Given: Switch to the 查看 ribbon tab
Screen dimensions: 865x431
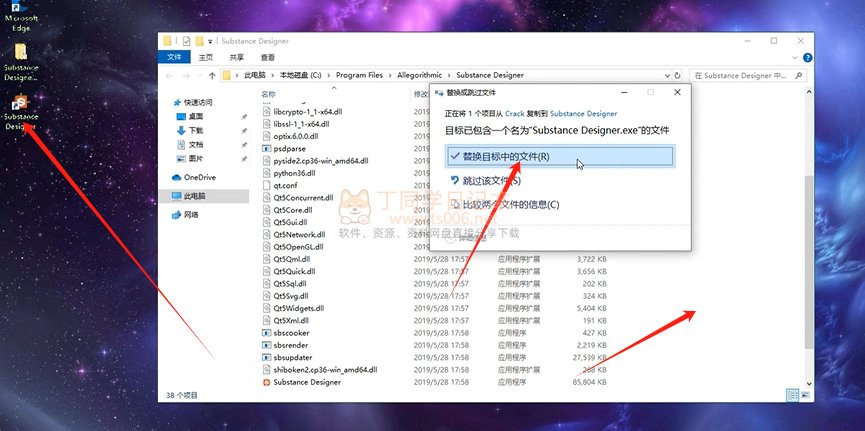Looking at the screenshot, I should tap(268, 57).
